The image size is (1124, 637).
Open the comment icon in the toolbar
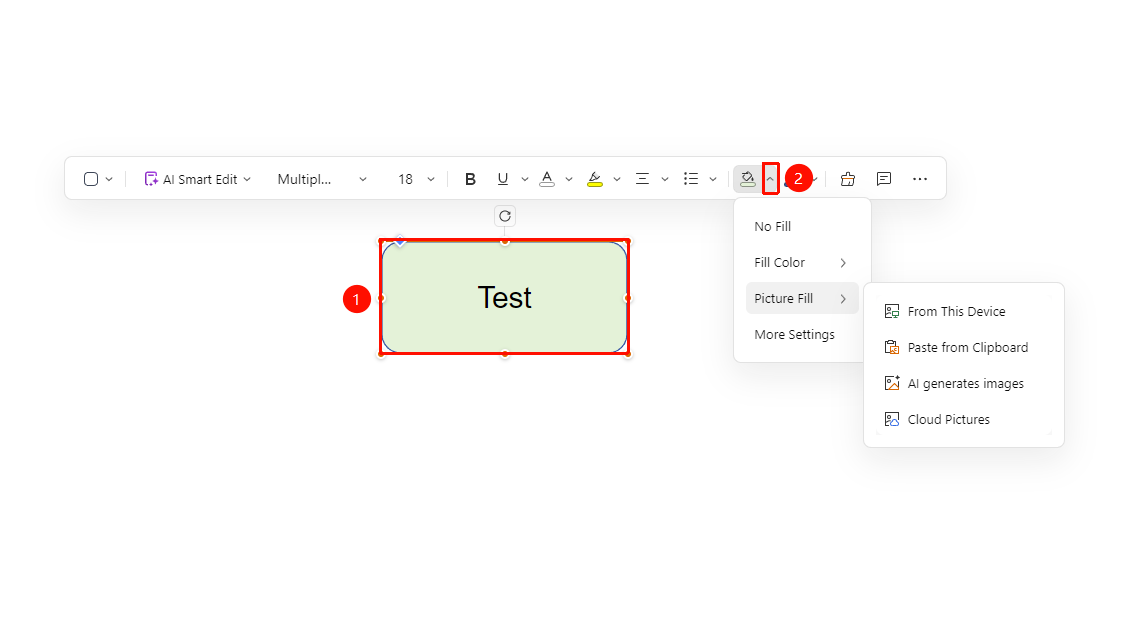[x=884, y=179]
